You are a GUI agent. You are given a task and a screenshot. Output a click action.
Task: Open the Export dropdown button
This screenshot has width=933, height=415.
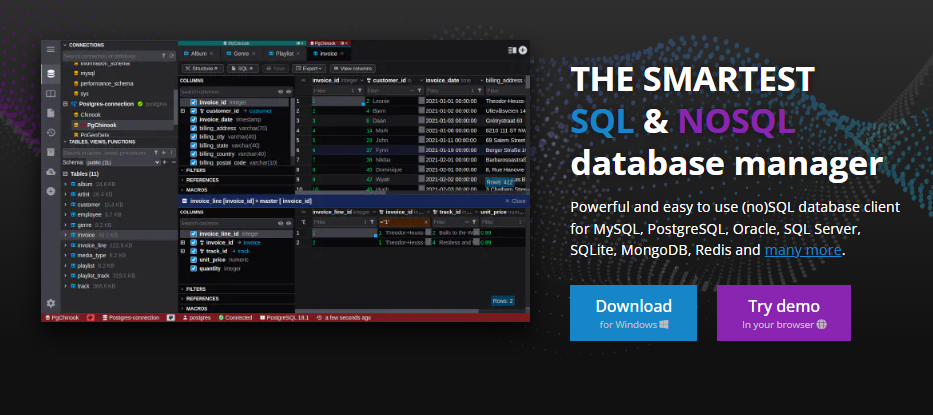[309, 68]
